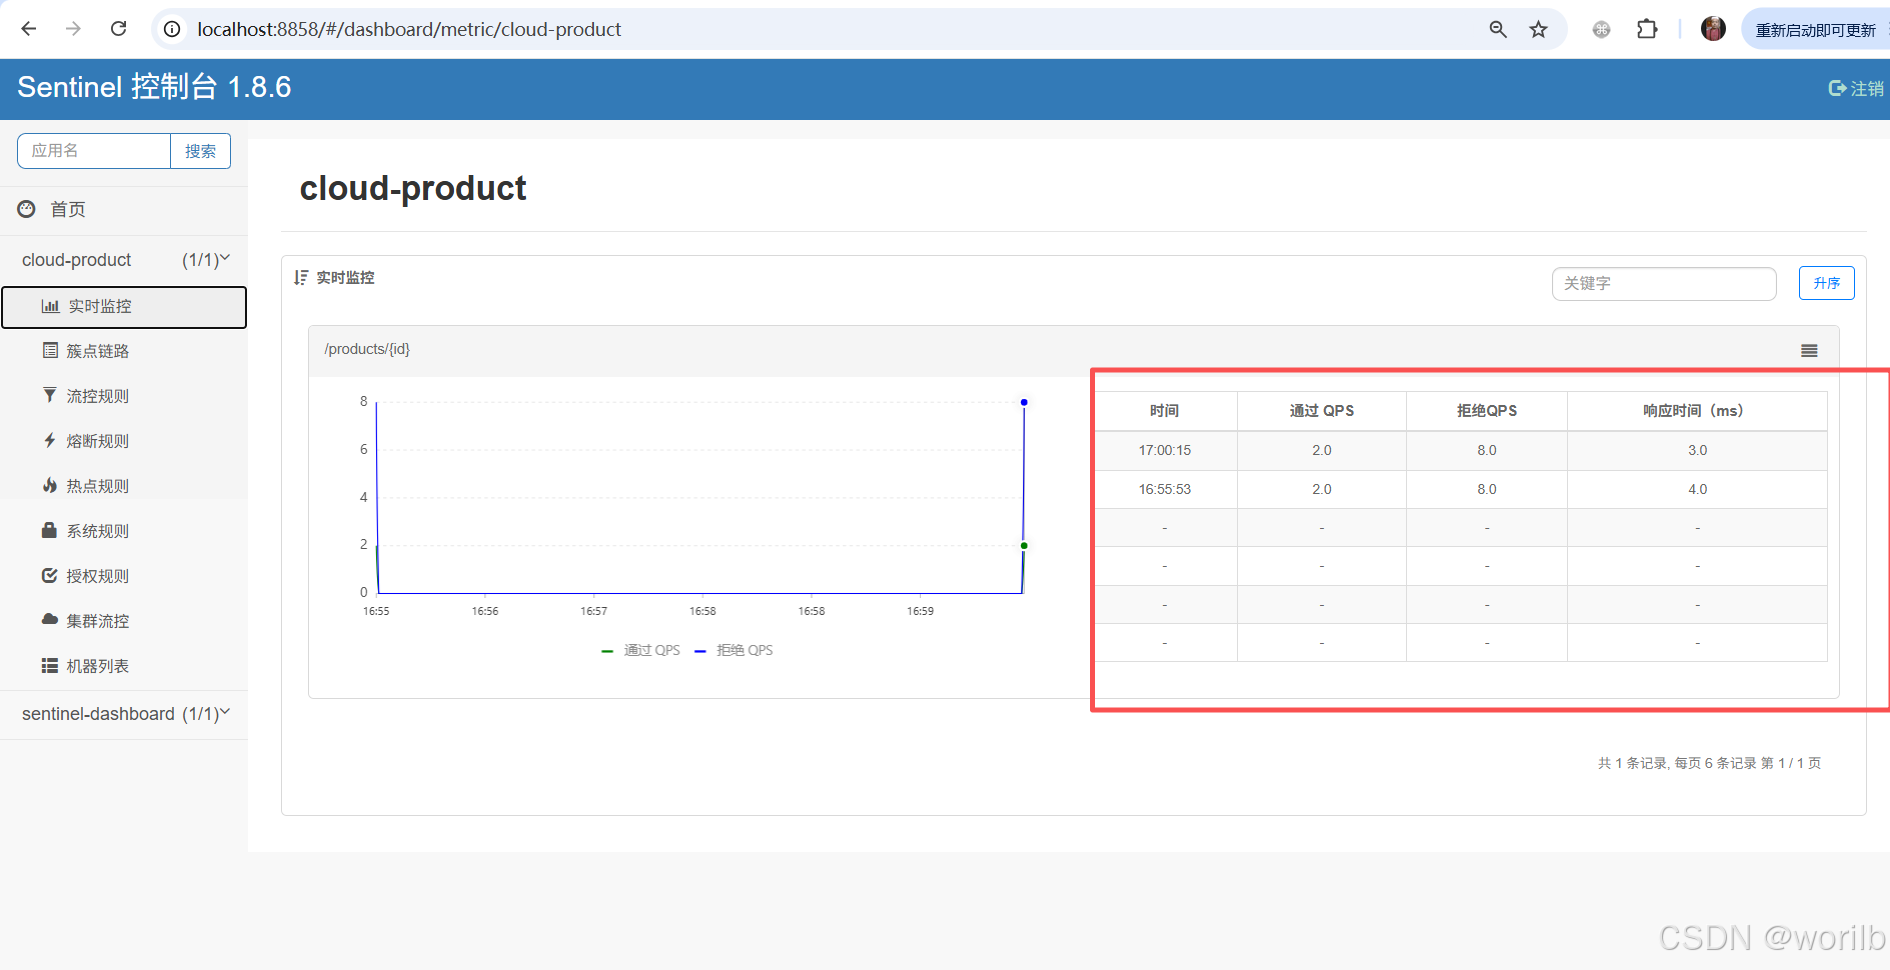Go to 首页 home link
This screenshot has width=1890, height=970.
point(68,209)
